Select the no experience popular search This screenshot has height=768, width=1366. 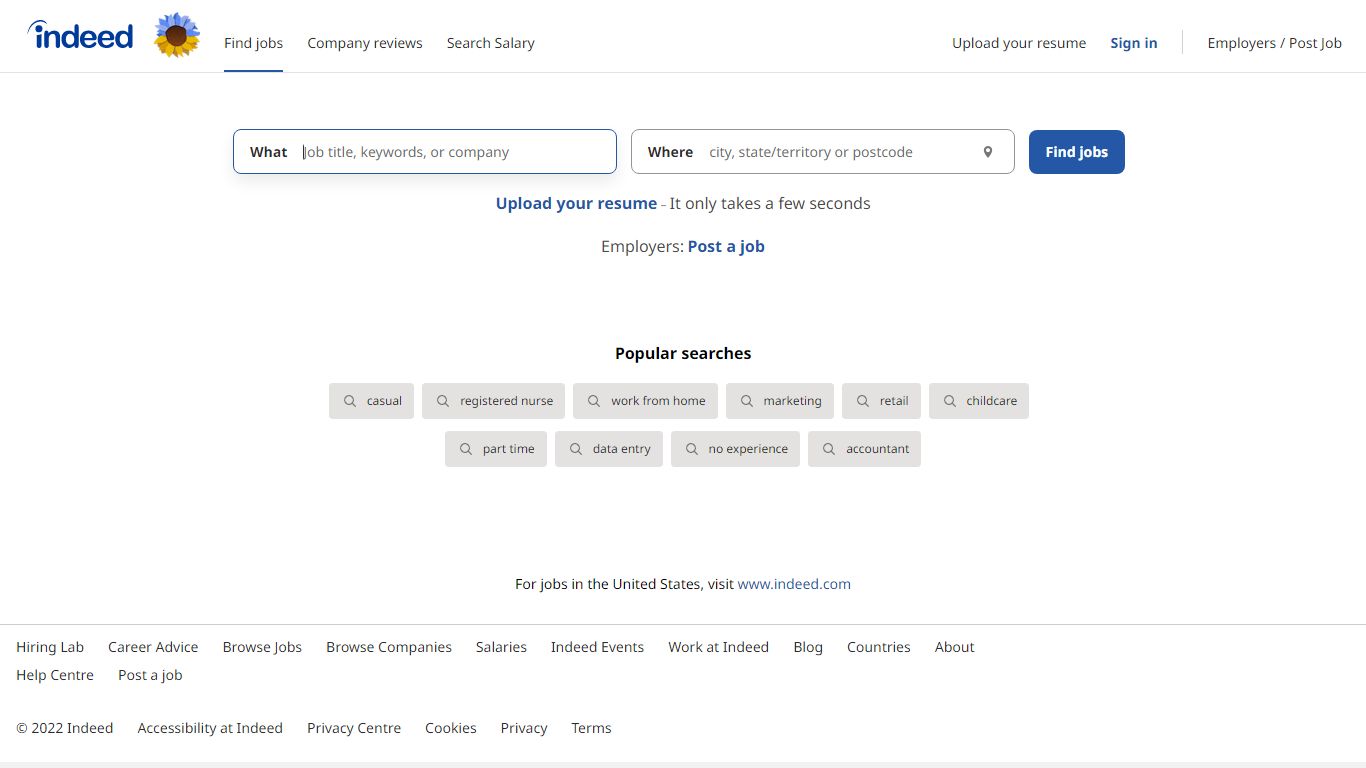(735, 449)
